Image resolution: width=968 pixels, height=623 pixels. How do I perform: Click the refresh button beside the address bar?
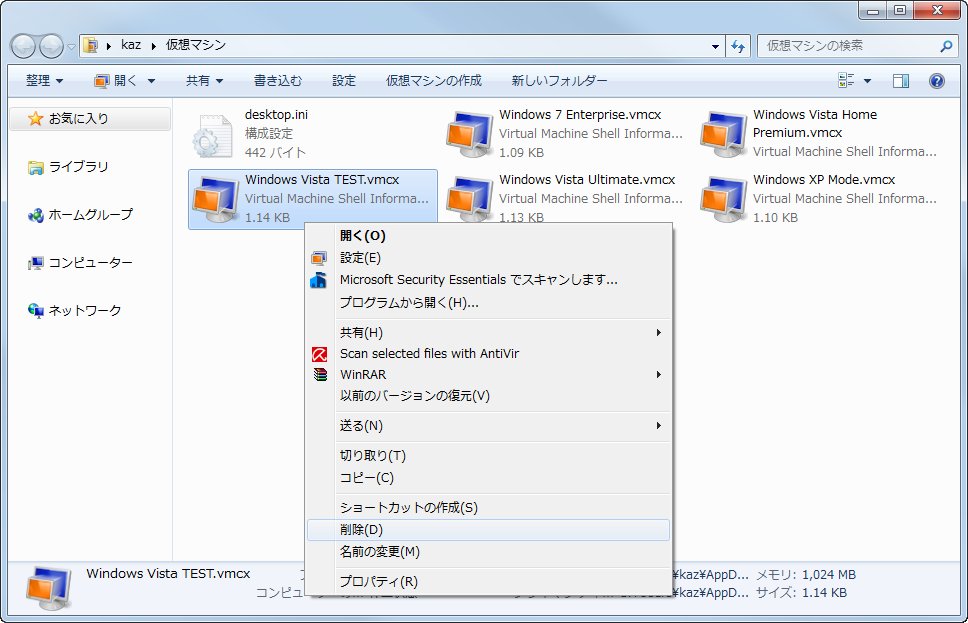point(738,46)
